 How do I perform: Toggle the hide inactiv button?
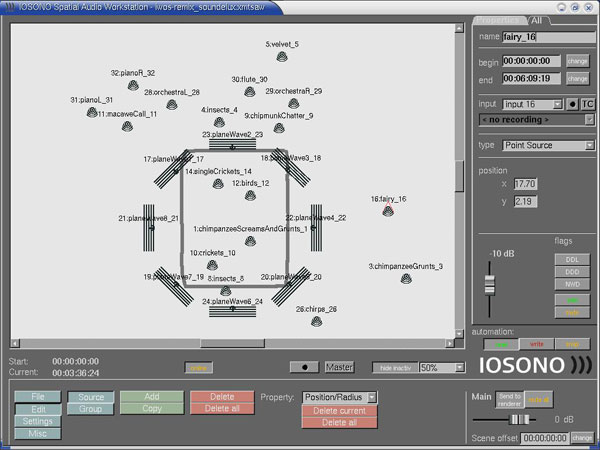(x=396, y=368)
